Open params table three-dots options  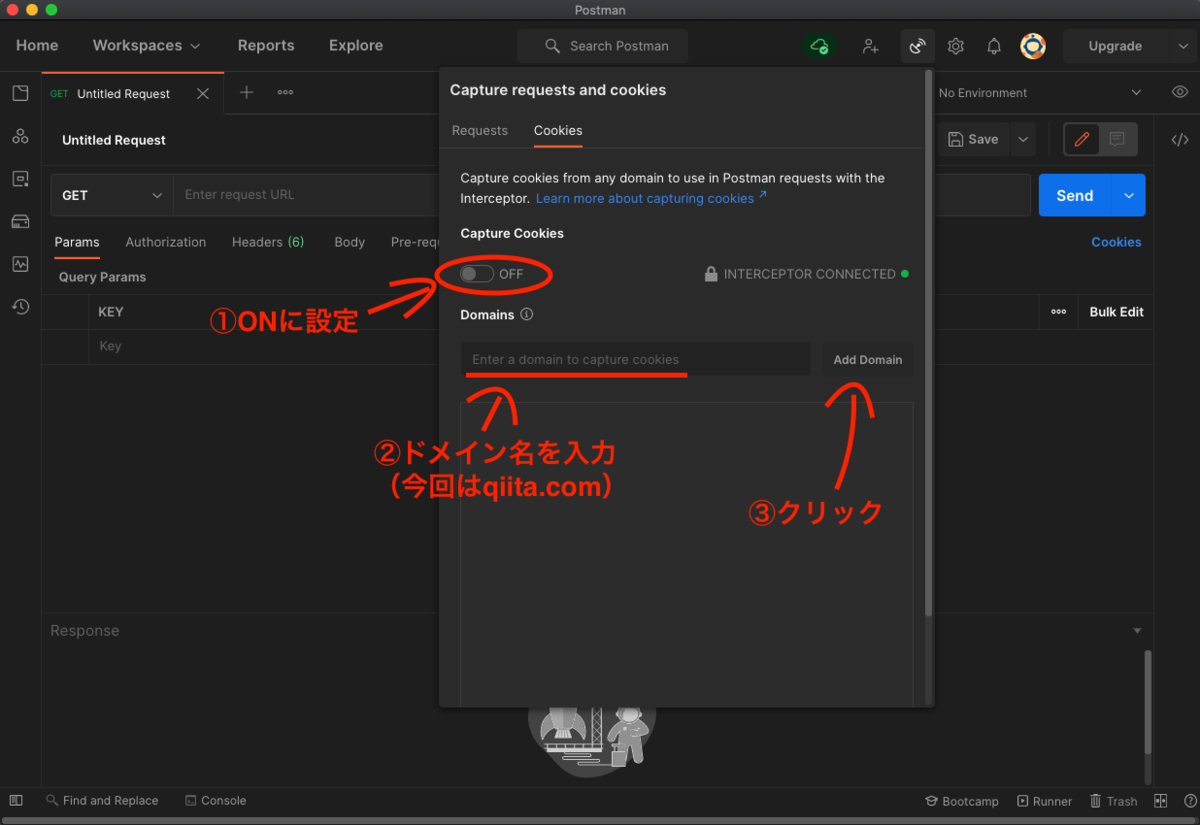coord(1058,312)
